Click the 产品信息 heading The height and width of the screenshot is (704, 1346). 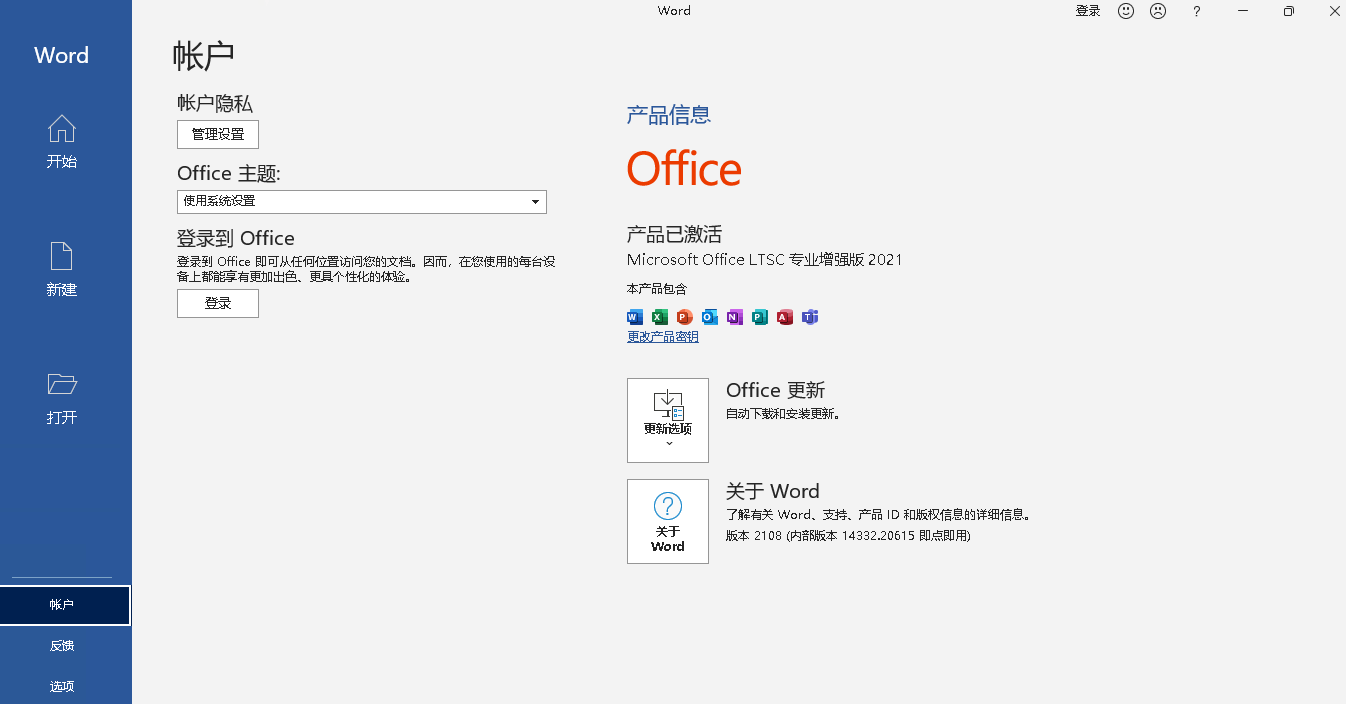pyautogui.click(x=669, y=115)
